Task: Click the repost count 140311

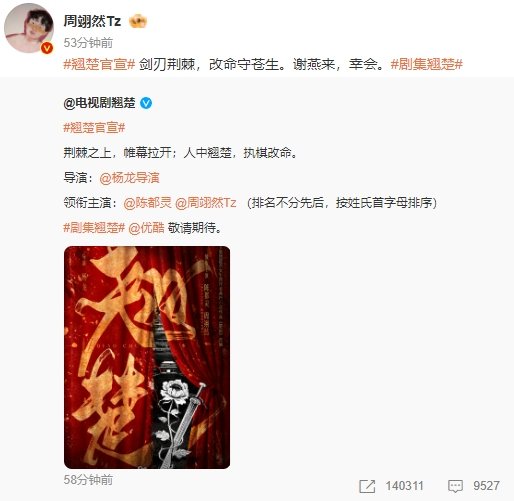Action: click(404, 486)
